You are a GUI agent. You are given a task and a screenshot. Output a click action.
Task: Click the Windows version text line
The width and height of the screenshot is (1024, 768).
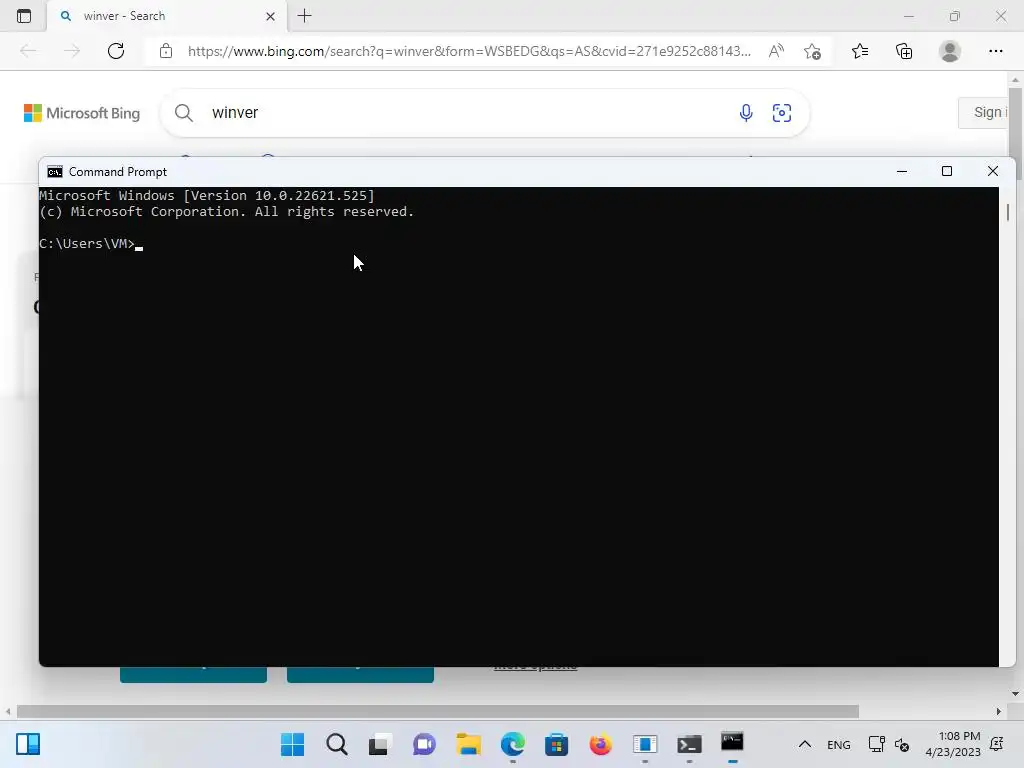[x=207, y=195]
